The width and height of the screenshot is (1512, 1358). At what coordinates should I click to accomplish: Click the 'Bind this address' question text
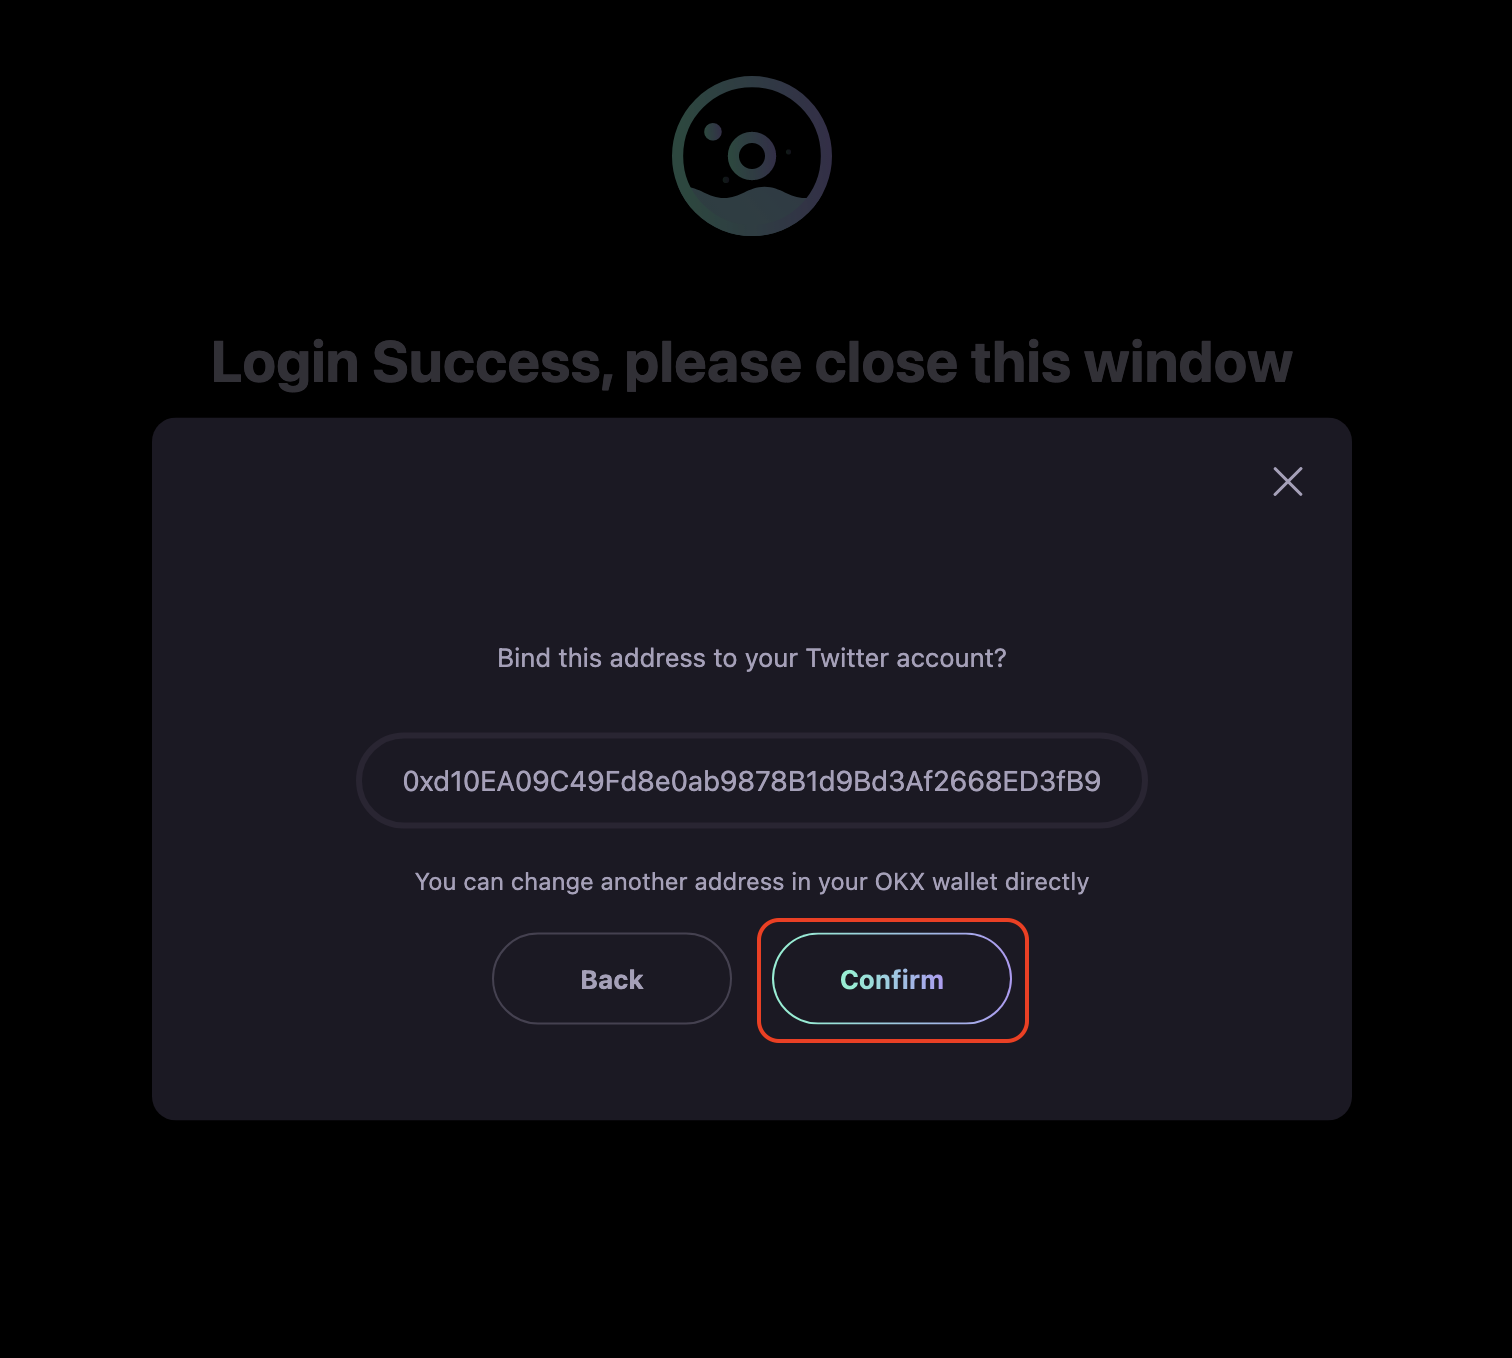click(x=752, y=658)
